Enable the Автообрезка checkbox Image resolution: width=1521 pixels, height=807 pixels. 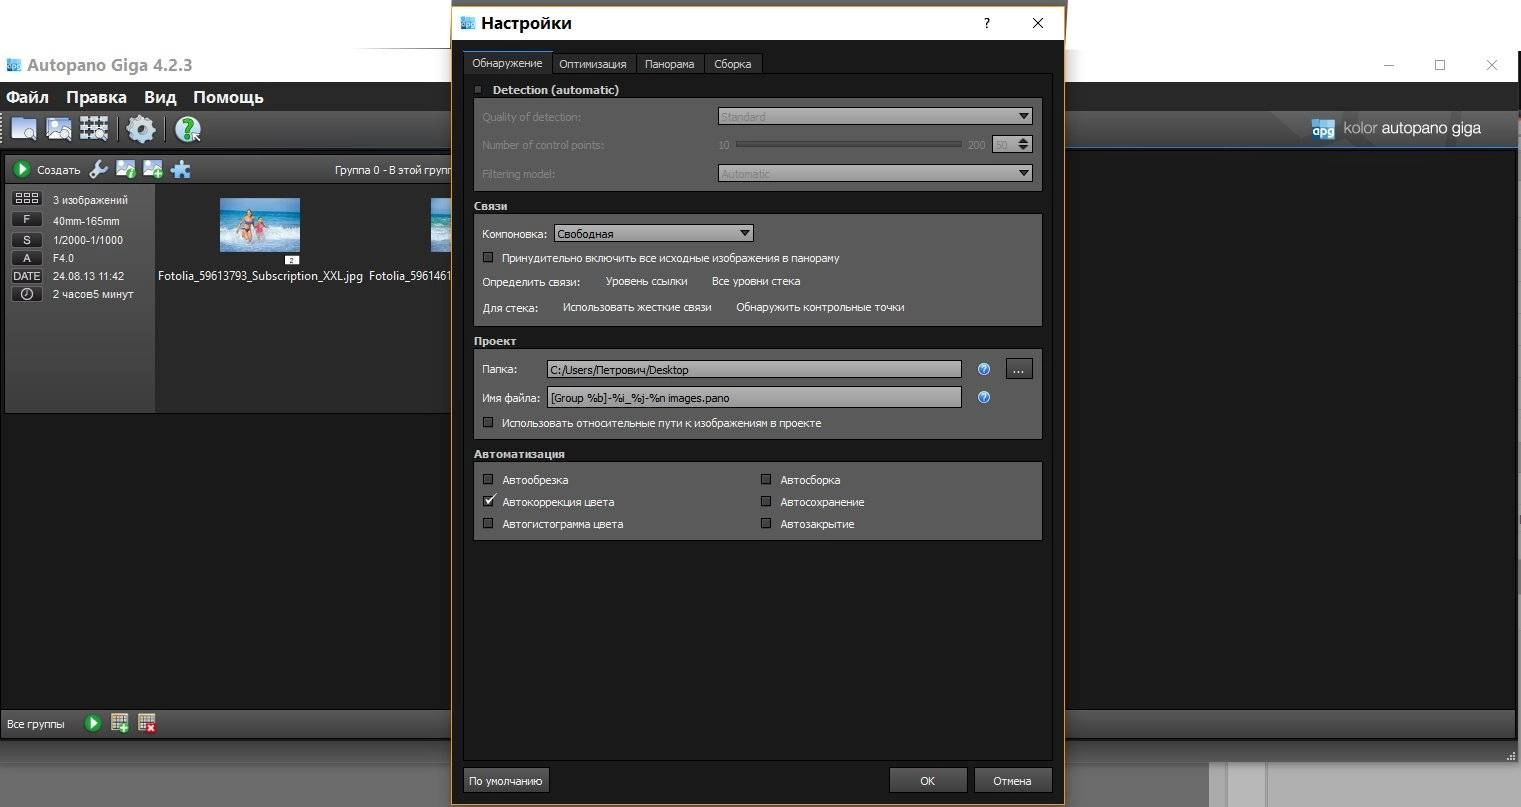488,479
